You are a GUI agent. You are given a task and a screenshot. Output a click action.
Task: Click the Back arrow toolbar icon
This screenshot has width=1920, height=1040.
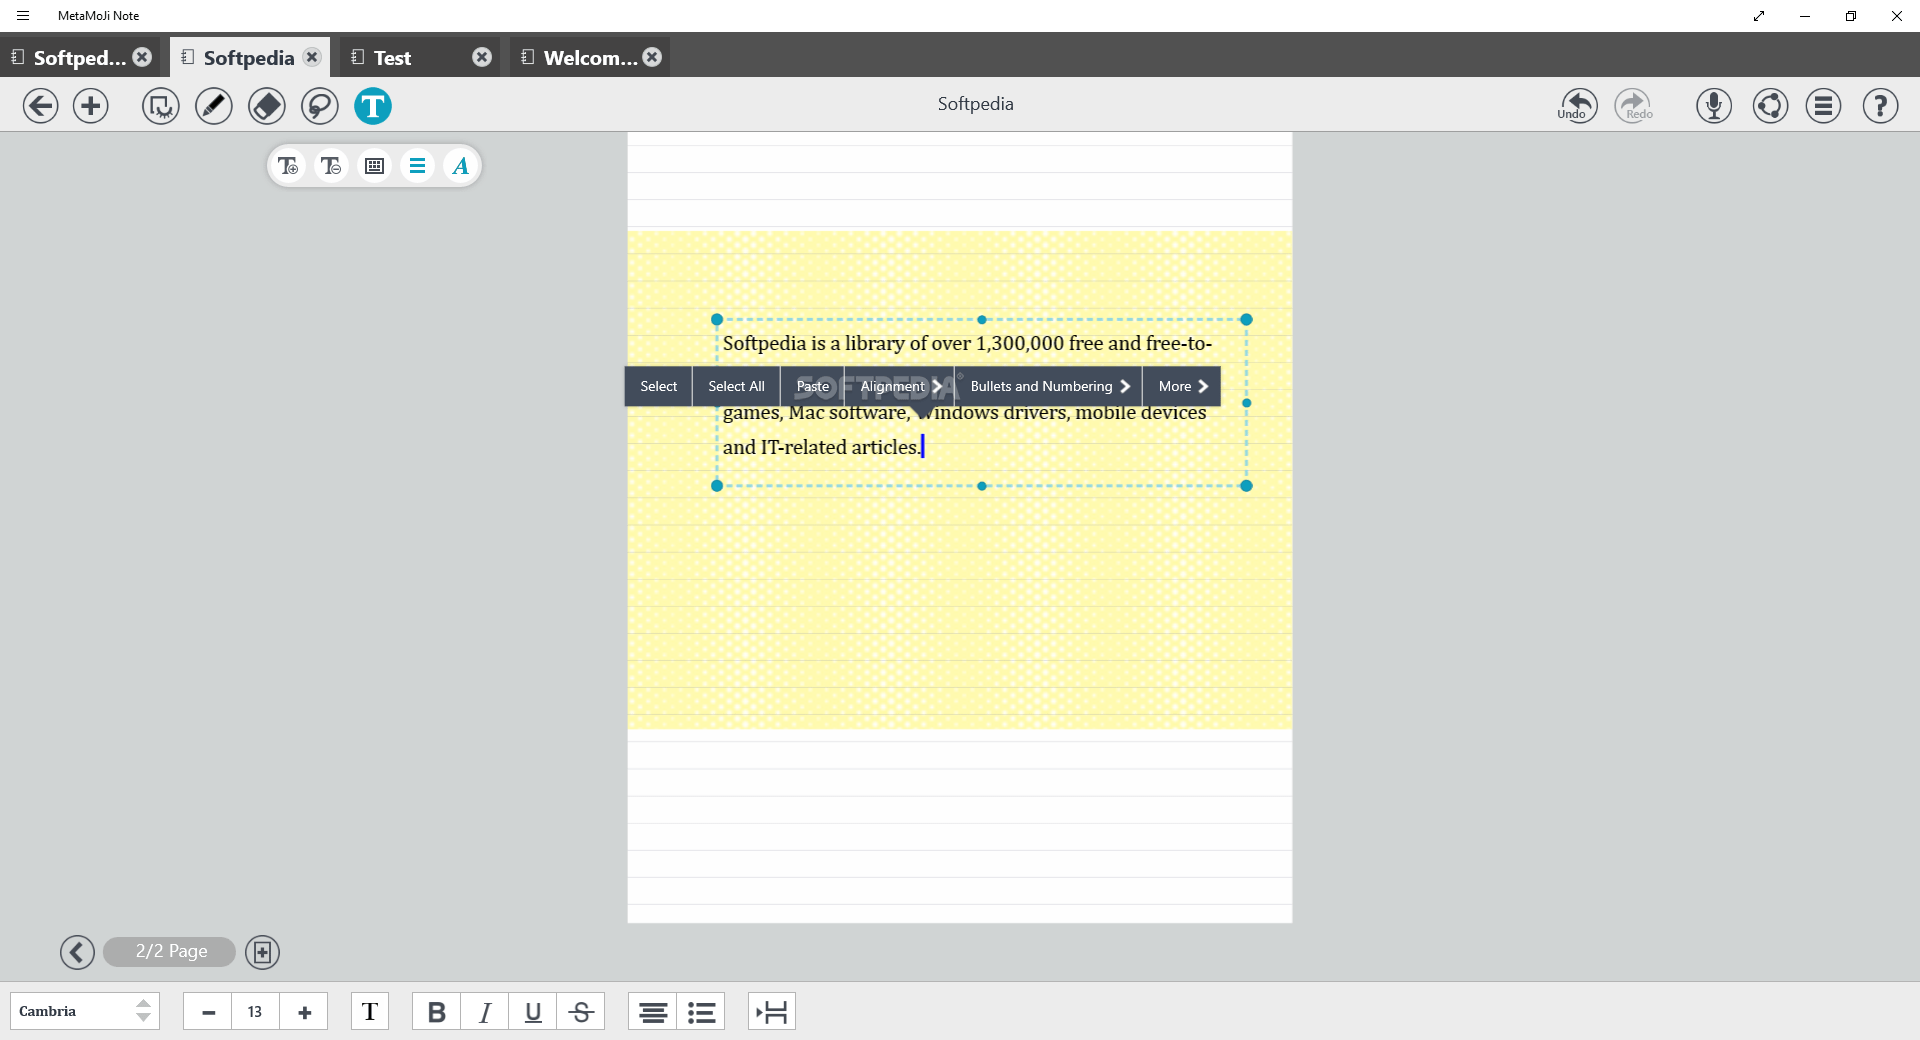click(x=40, y=106)
